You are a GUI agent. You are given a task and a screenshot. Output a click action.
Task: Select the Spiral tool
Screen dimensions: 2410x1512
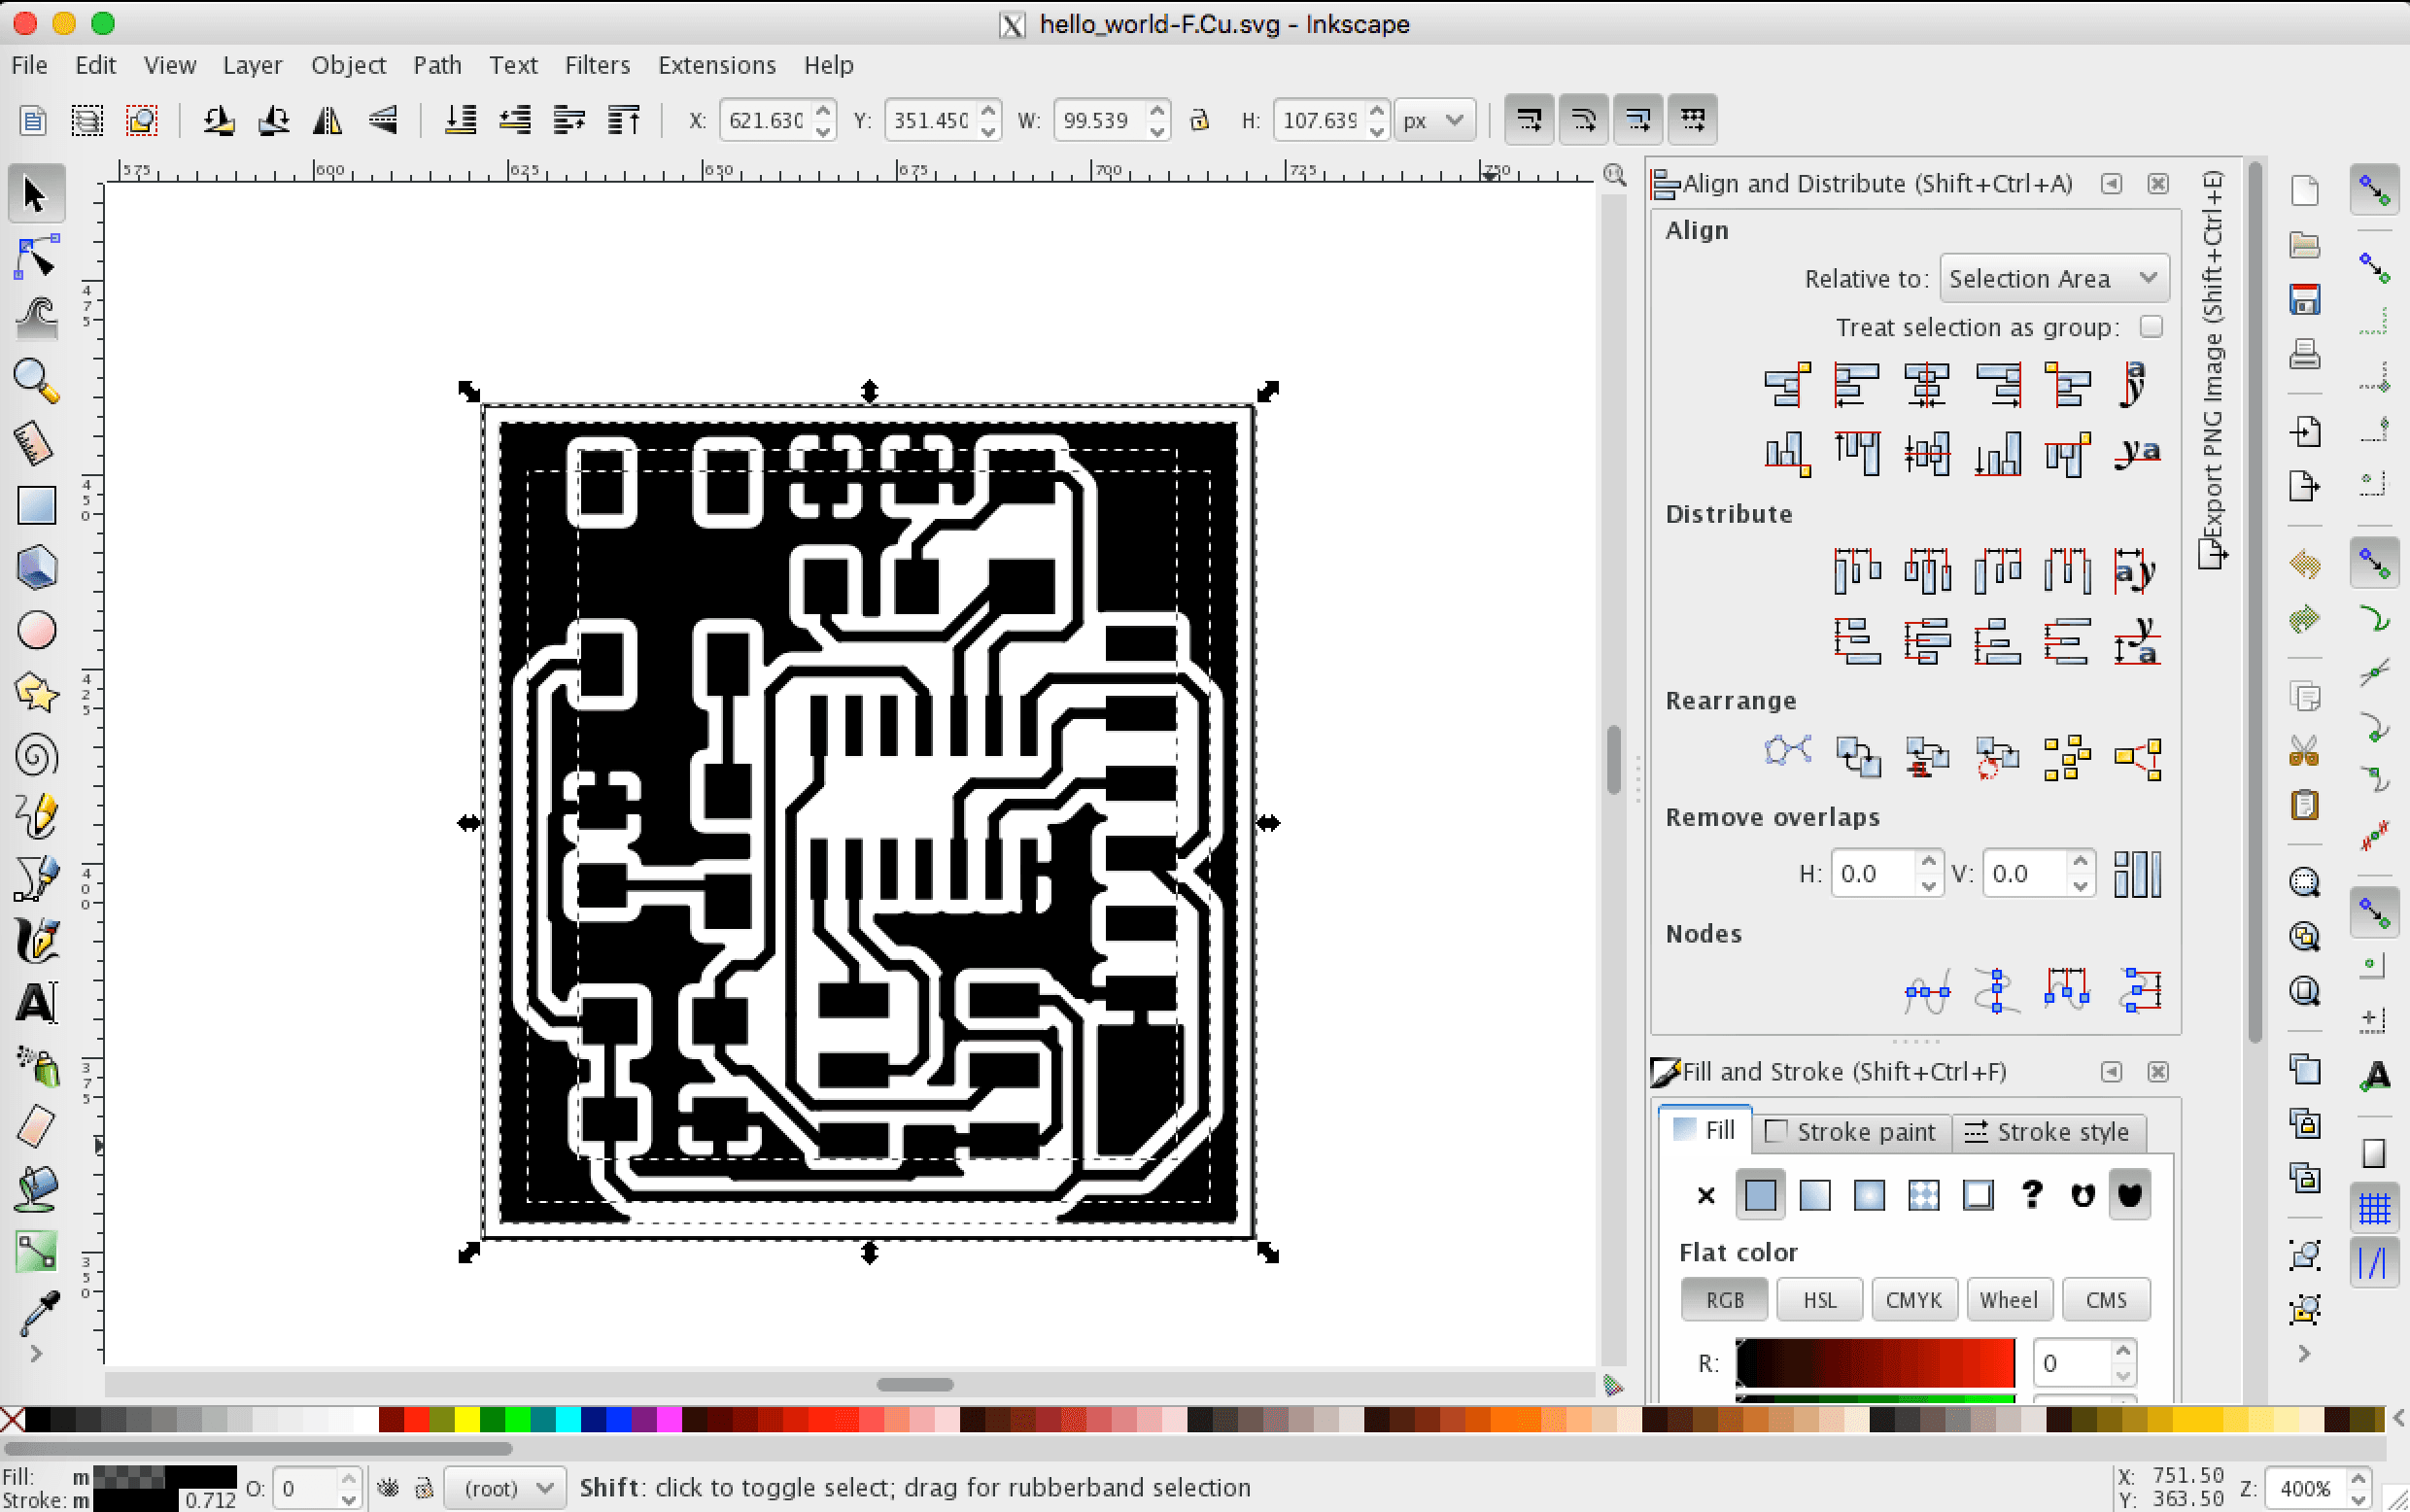(36, 755)
